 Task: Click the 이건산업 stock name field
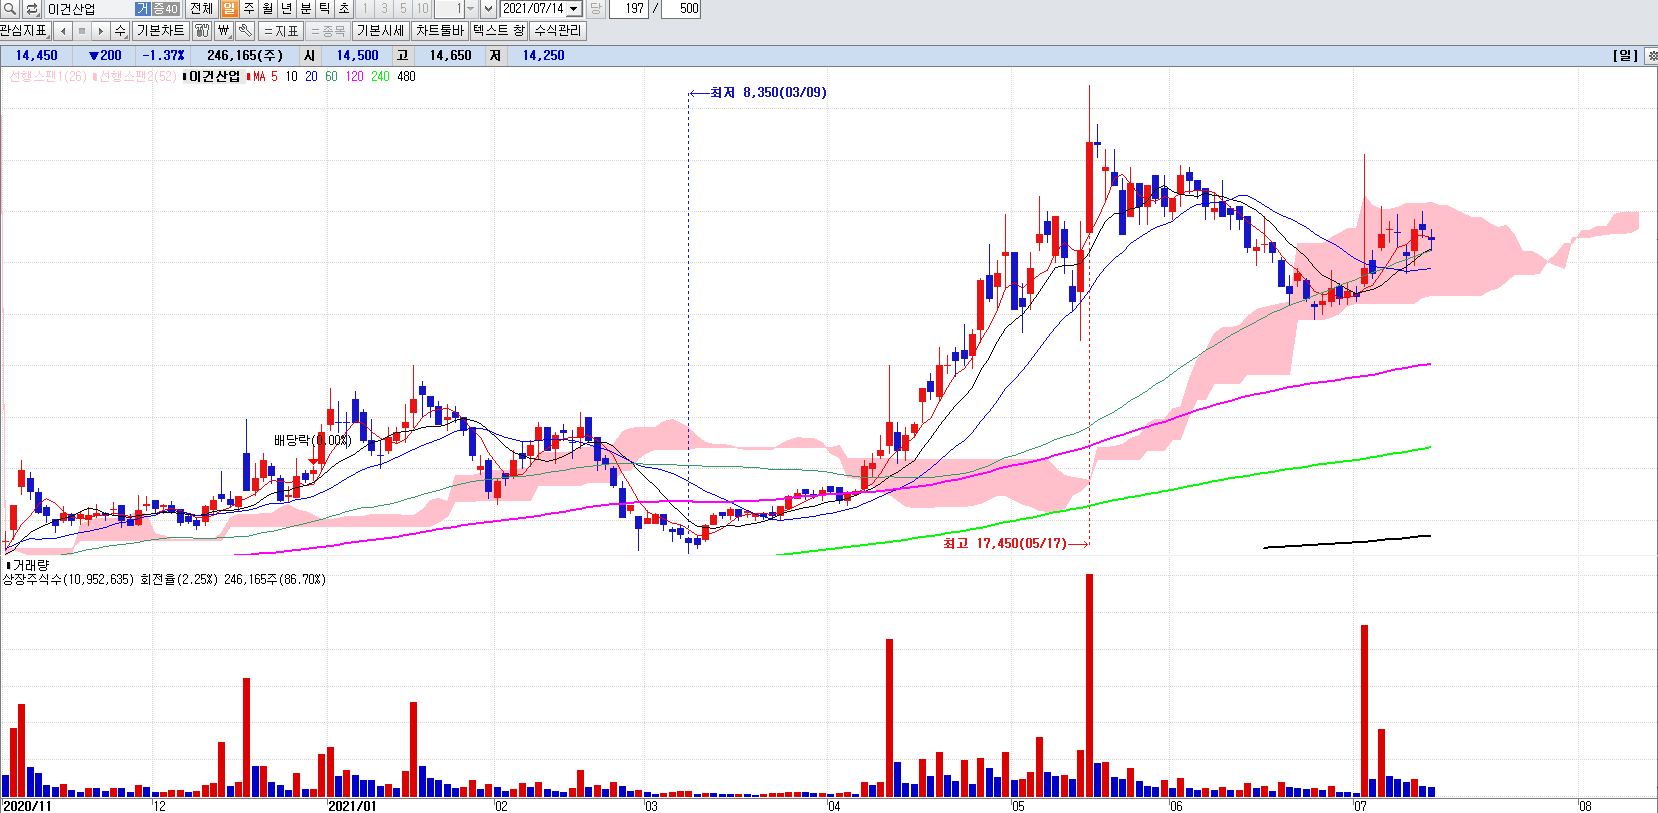[89, 9]
